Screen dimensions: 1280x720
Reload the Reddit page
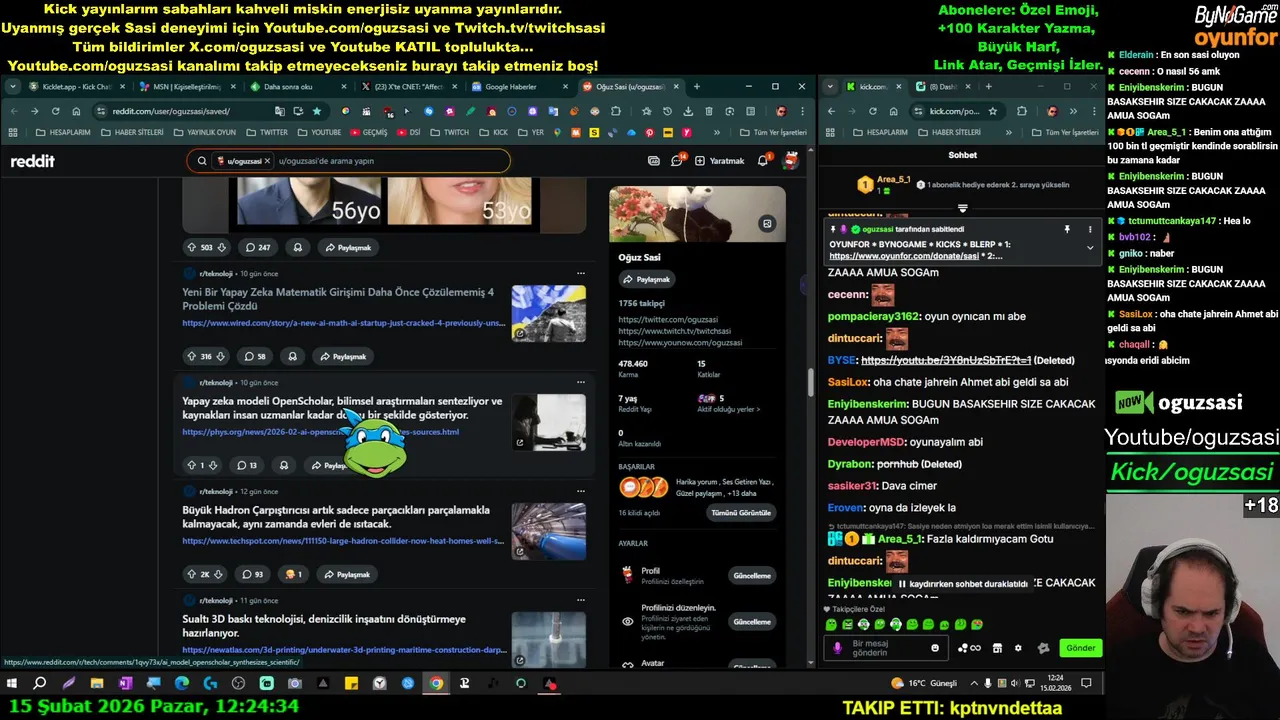54,111
